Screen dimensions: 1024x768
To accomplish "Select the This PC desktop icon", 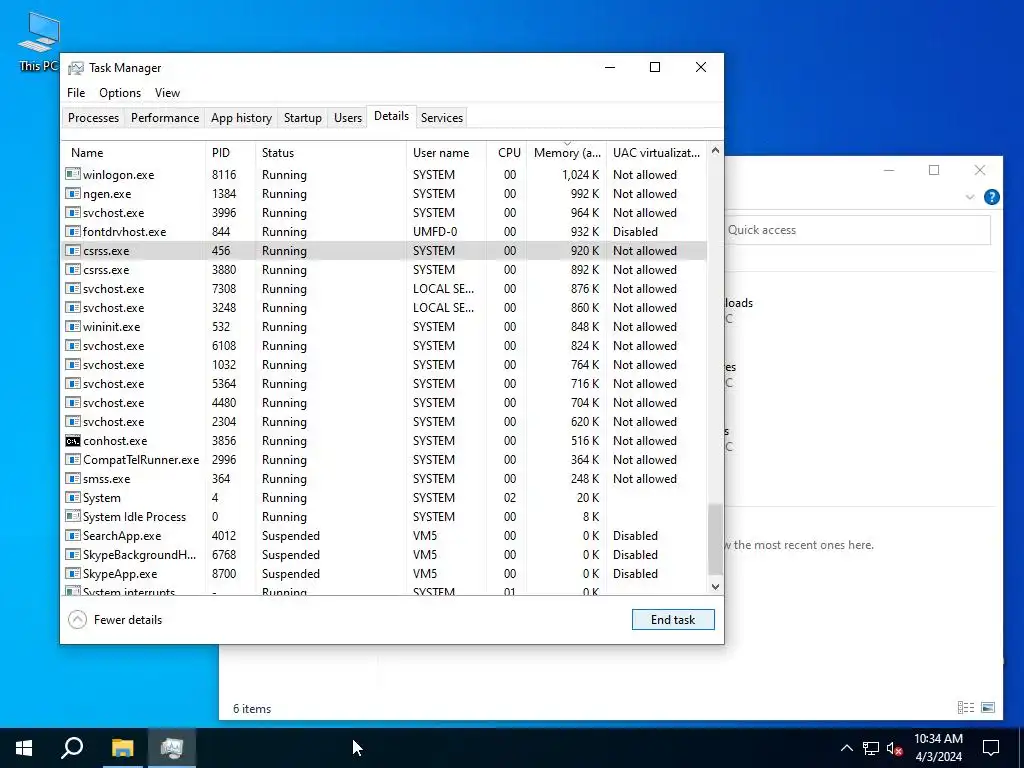I will 39,41.
